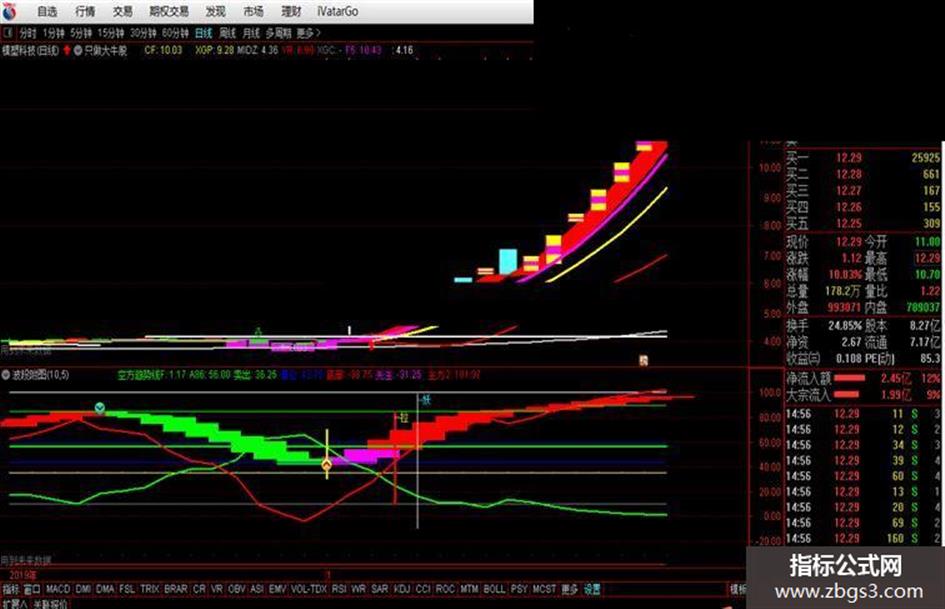Click 关联报价 at bottom-left
The width and height of the screenshot is (945, 609).
click(x=50, y=604)
